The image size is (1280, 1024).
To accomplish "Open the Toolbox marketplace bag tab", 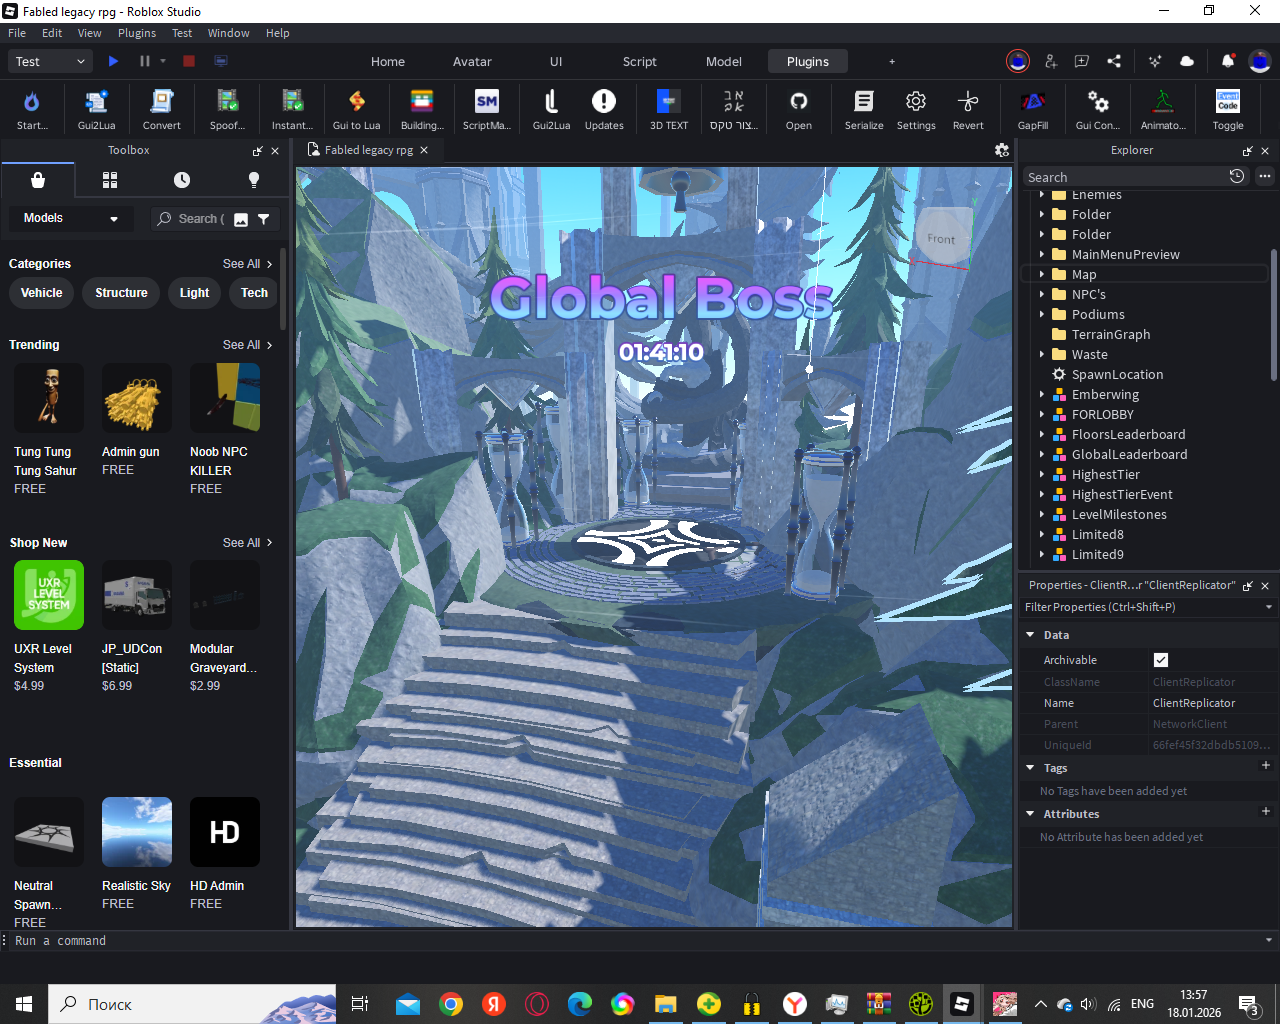I will pos(38,180).
